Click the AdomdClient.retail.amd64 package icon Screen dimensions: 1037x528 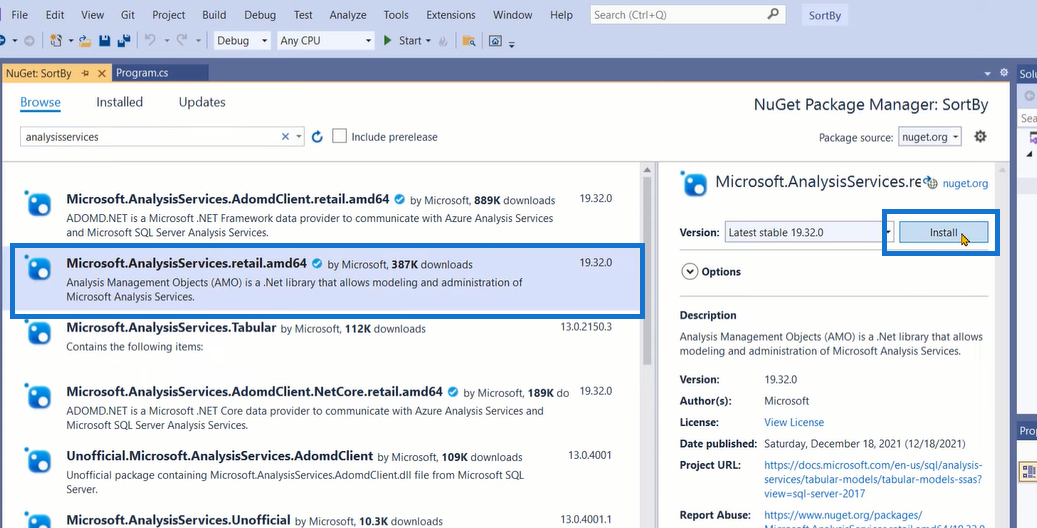38,204
